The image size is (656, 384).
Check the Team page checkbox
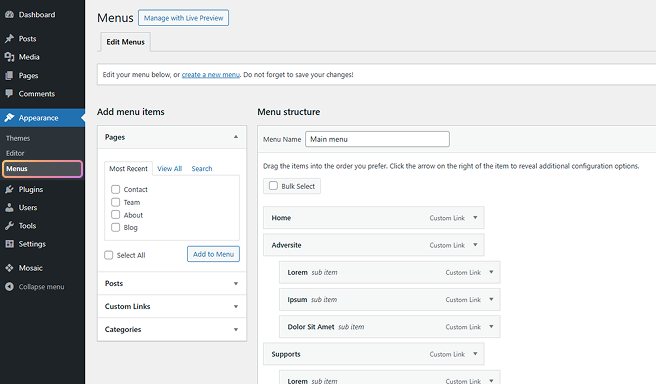115,202
